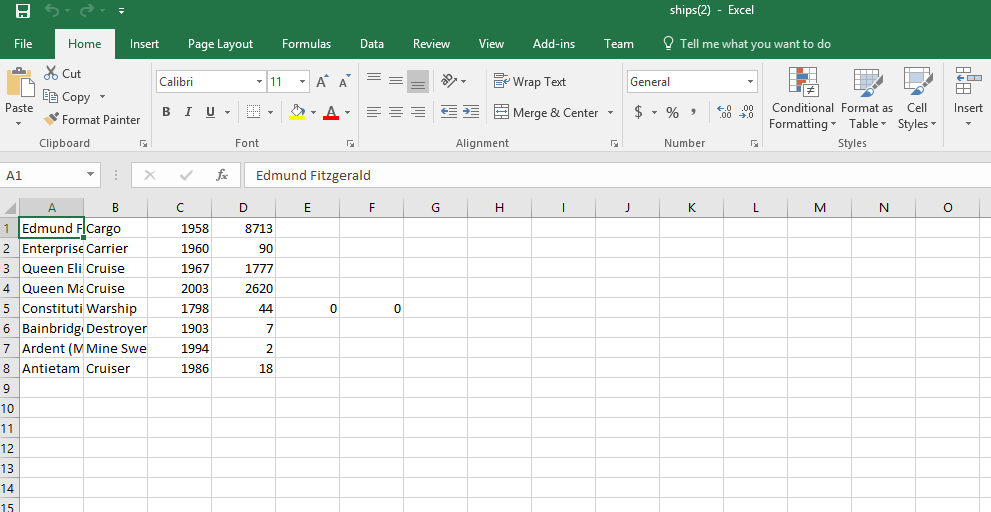Image resolution: width=991 pixels, height=512 pixels.
Task: Open the Alignment dialog launcher
Action: coord(614,144)
